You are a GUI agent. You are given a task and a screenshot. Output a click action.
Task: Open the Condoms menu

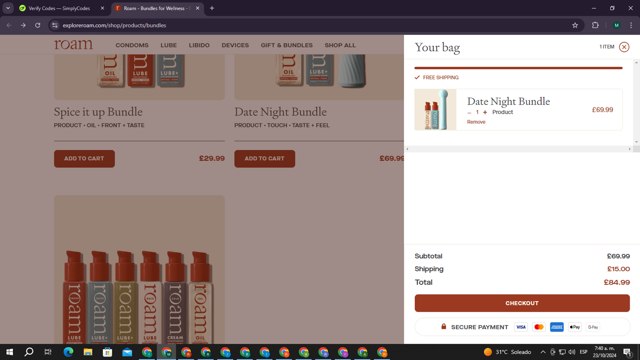pyautogui.click(x=132, y=45)
